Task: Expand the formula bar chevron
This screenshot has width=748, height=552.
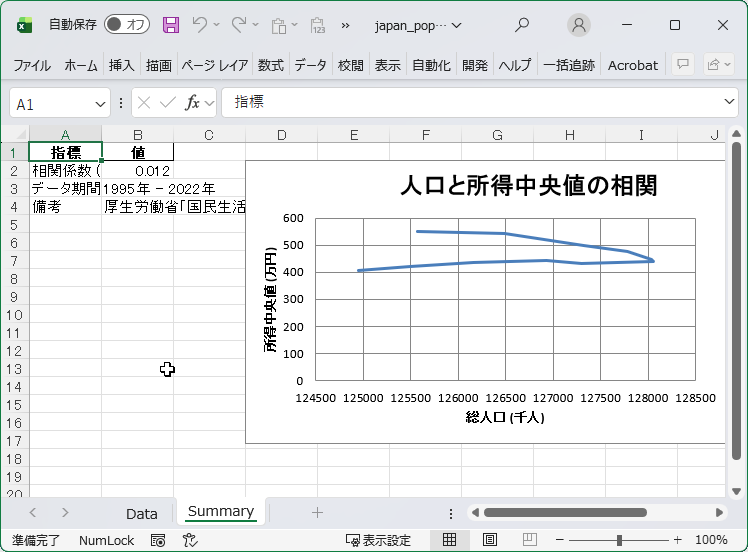Action: 729,102
